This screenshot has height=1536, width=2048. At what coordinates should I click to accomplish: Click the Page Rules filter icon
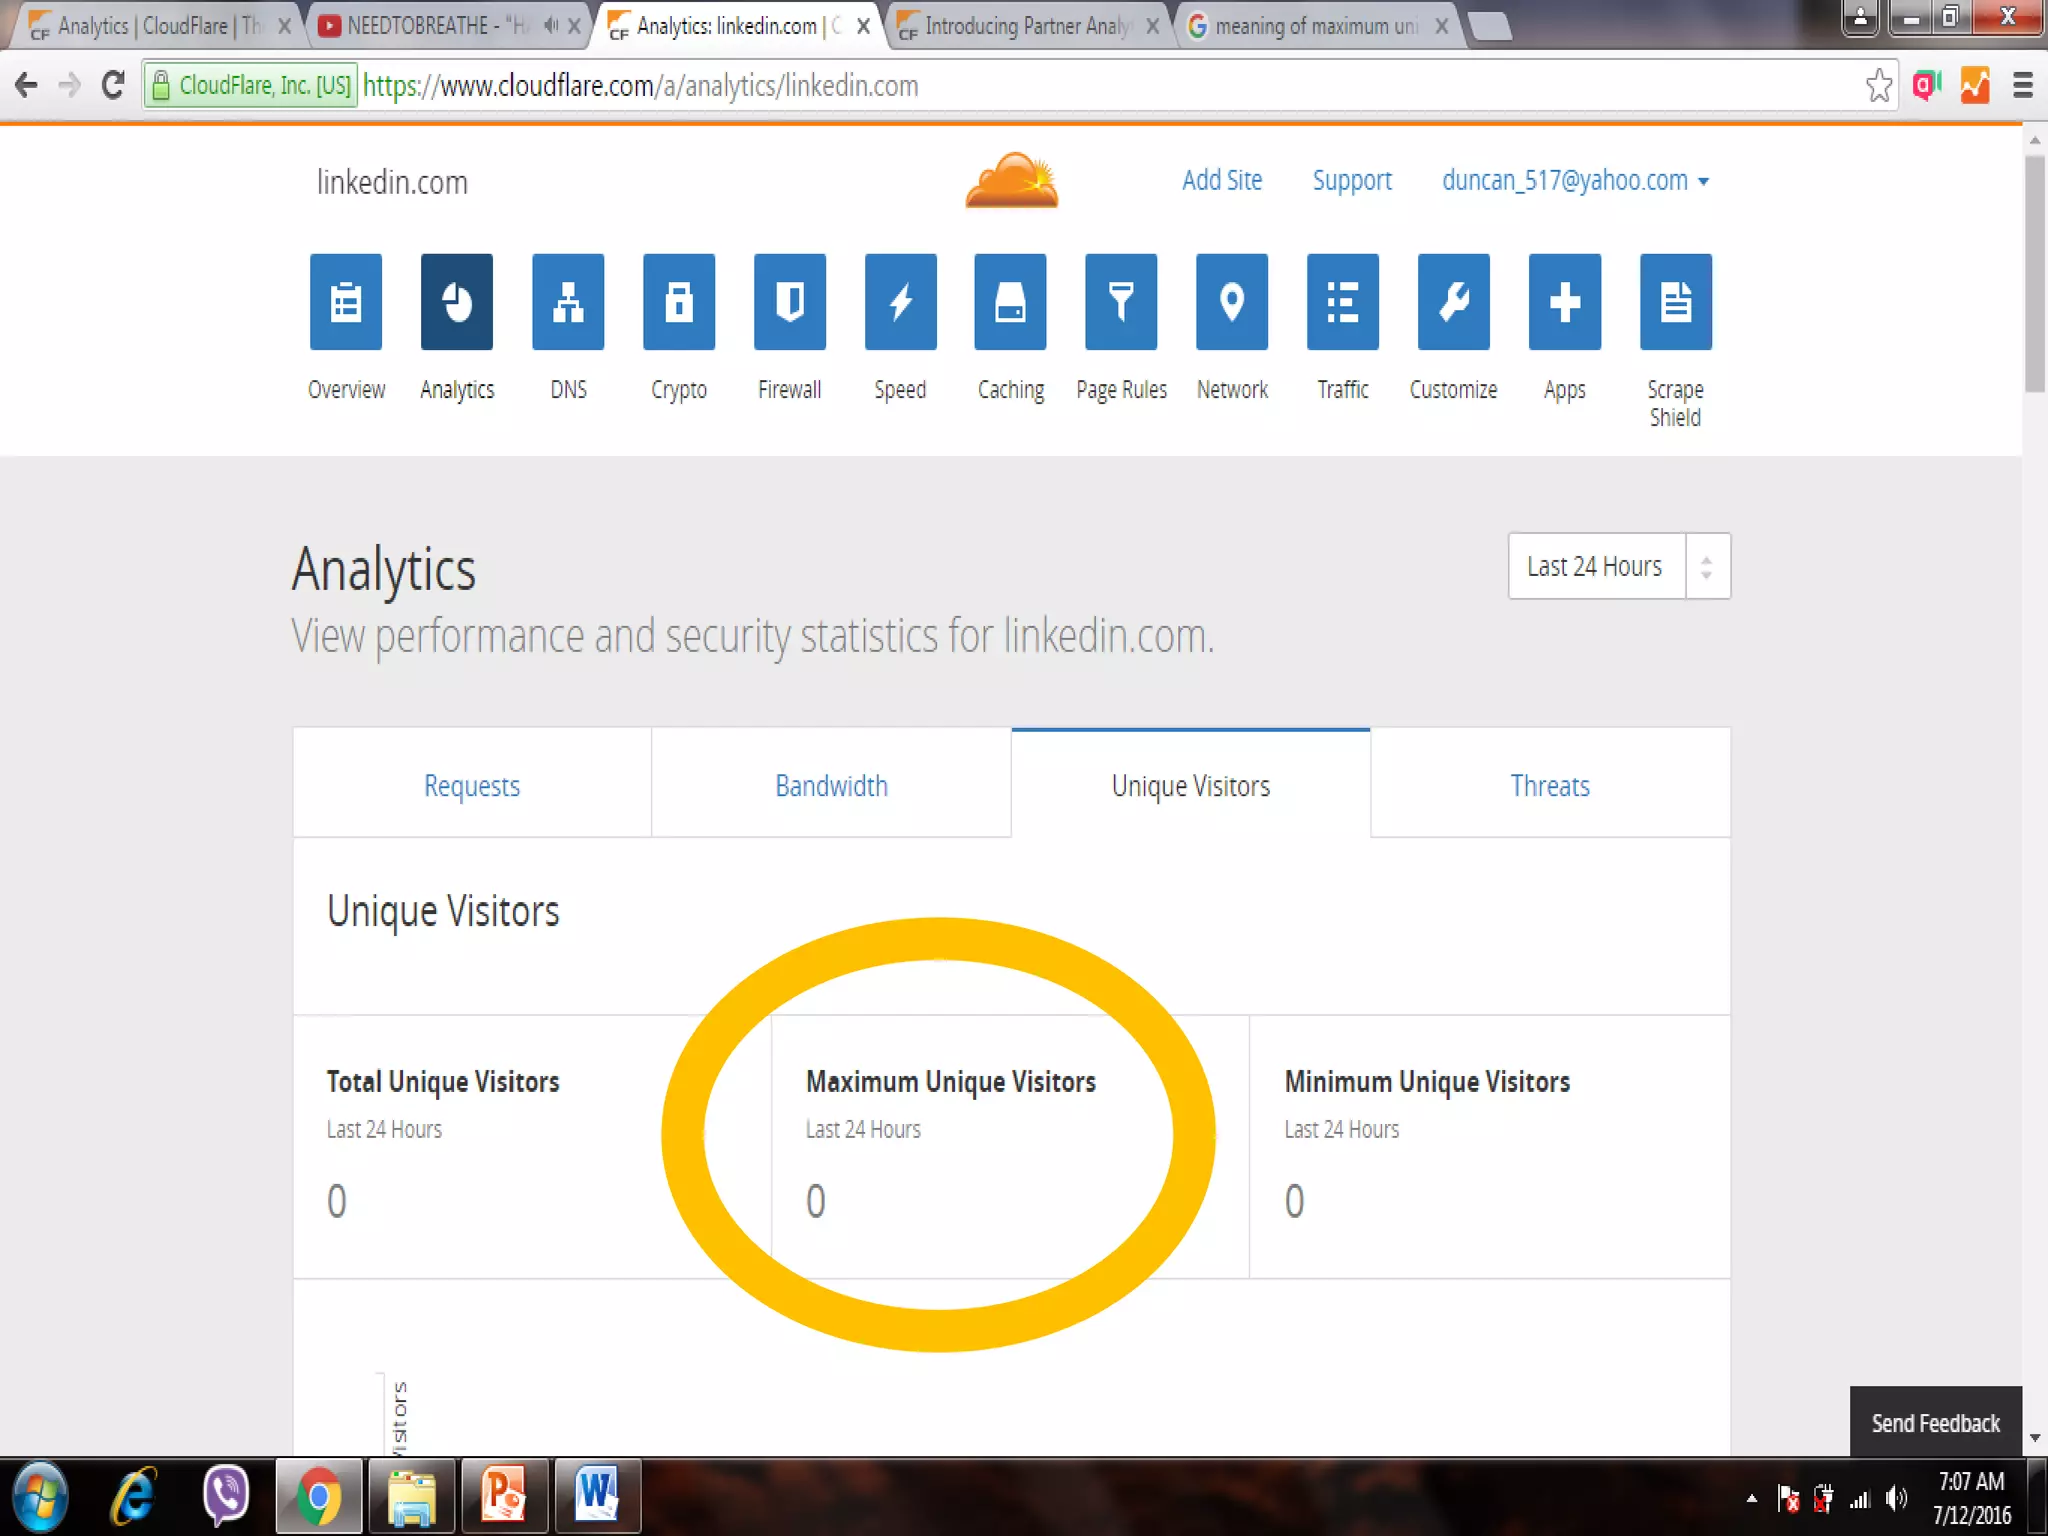(x=1121, y=302)
